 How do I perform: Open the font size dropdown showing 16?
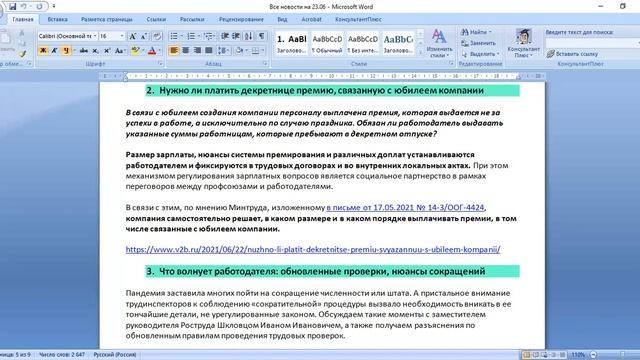tap(122, 36)
